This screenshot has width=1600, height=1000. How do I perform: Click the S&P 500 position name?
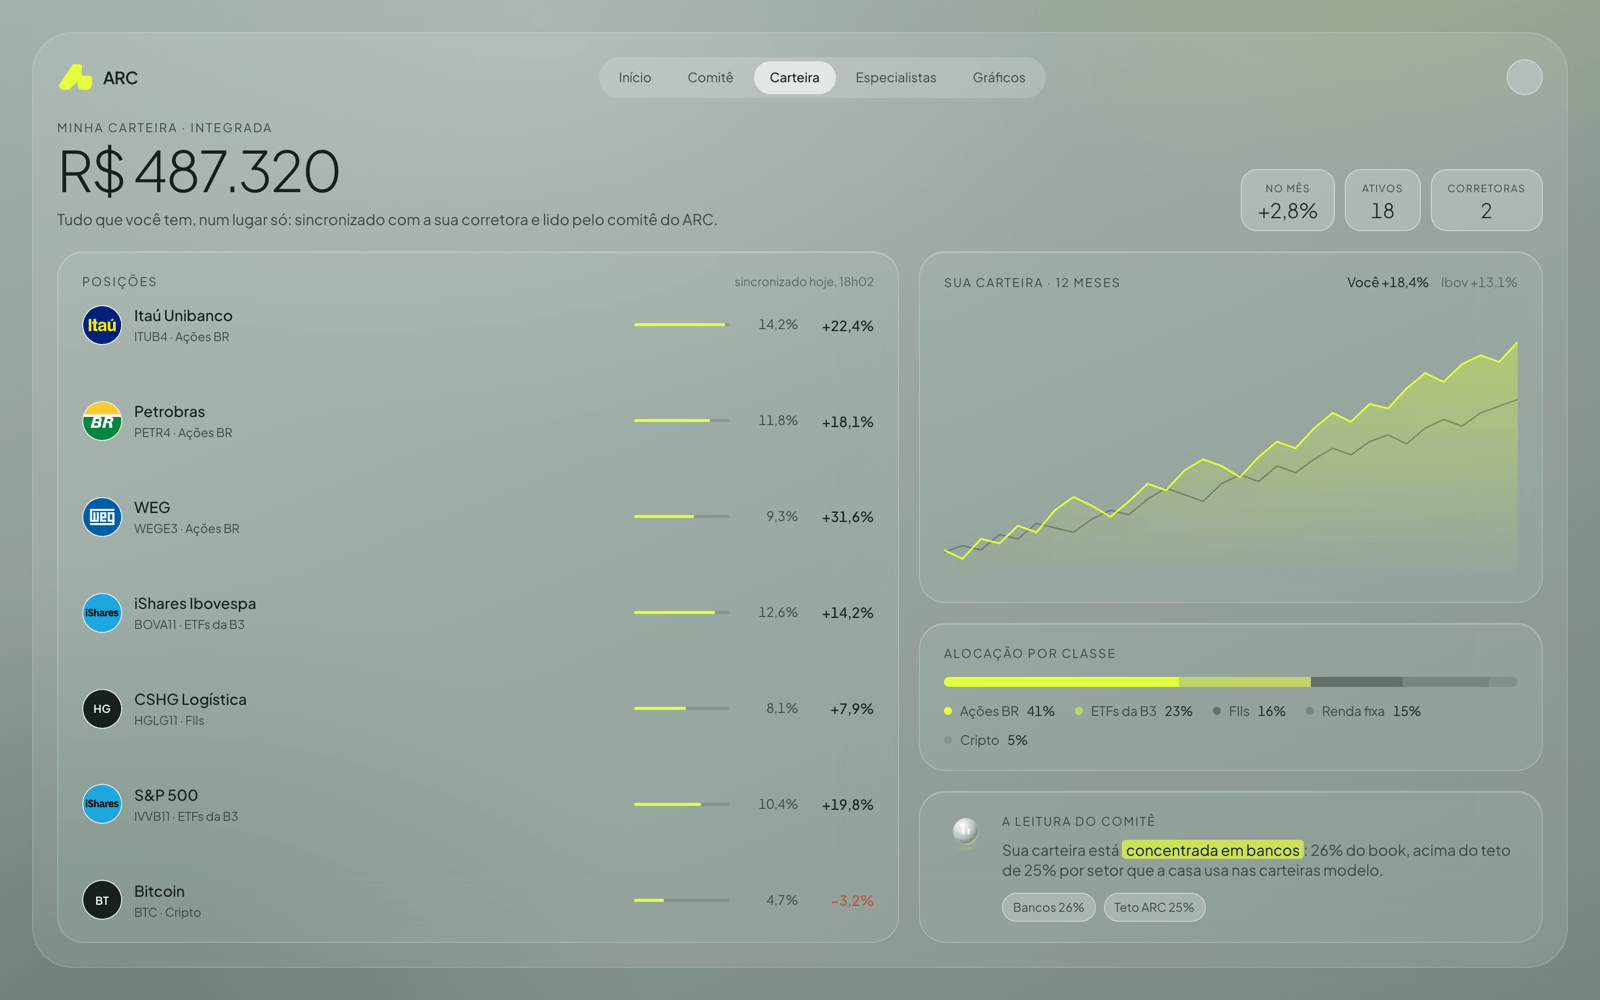[166, 796]
